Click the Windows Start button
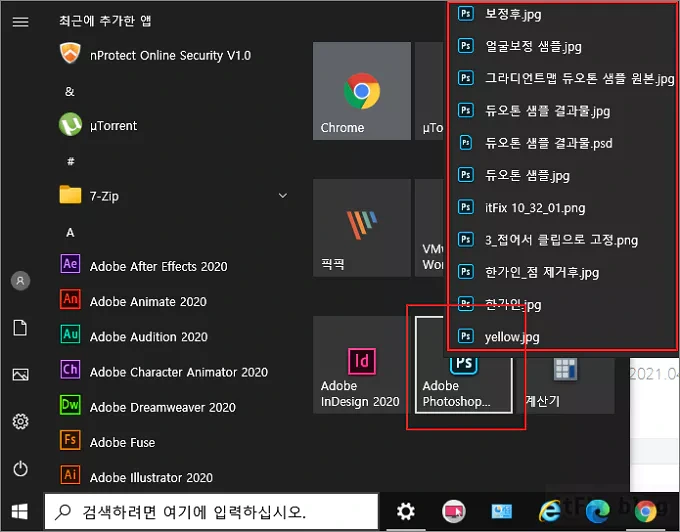680x532 pixels. tap(20, 512)
